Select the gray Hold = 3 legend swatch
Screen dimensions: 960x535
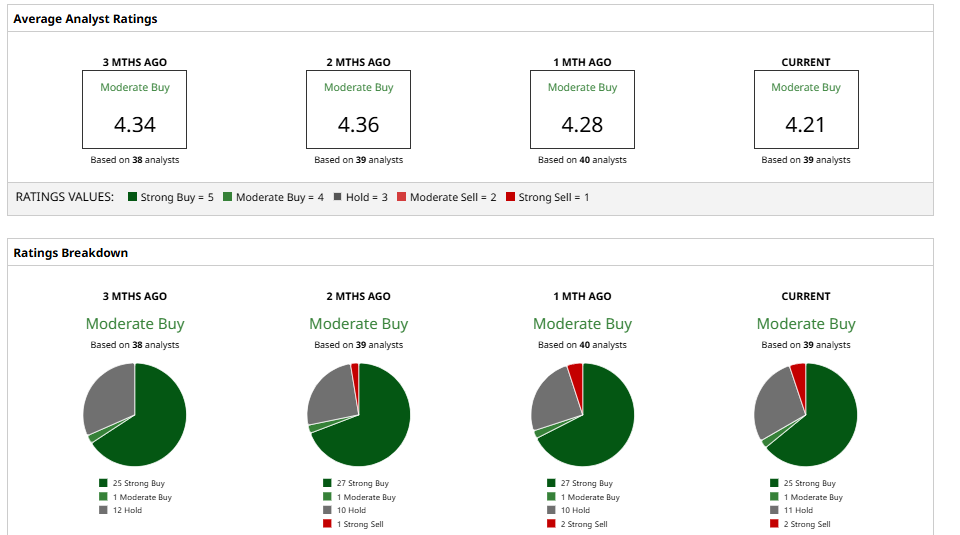pyautogui.click(x=338, y=197)
